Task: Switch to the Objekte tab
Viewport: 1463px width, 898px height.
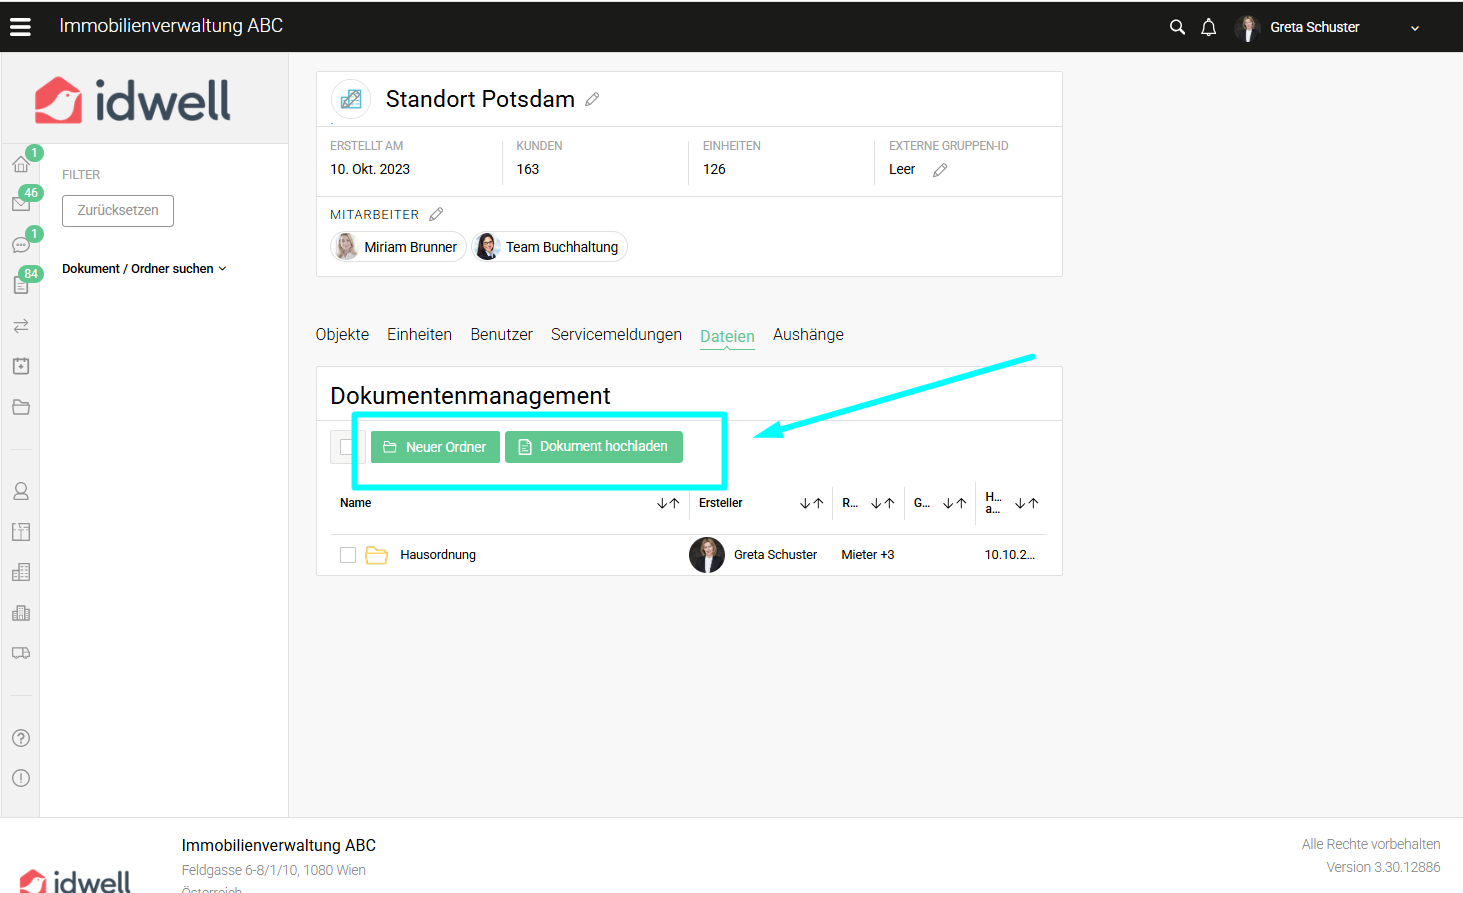Action: point(342,335)
